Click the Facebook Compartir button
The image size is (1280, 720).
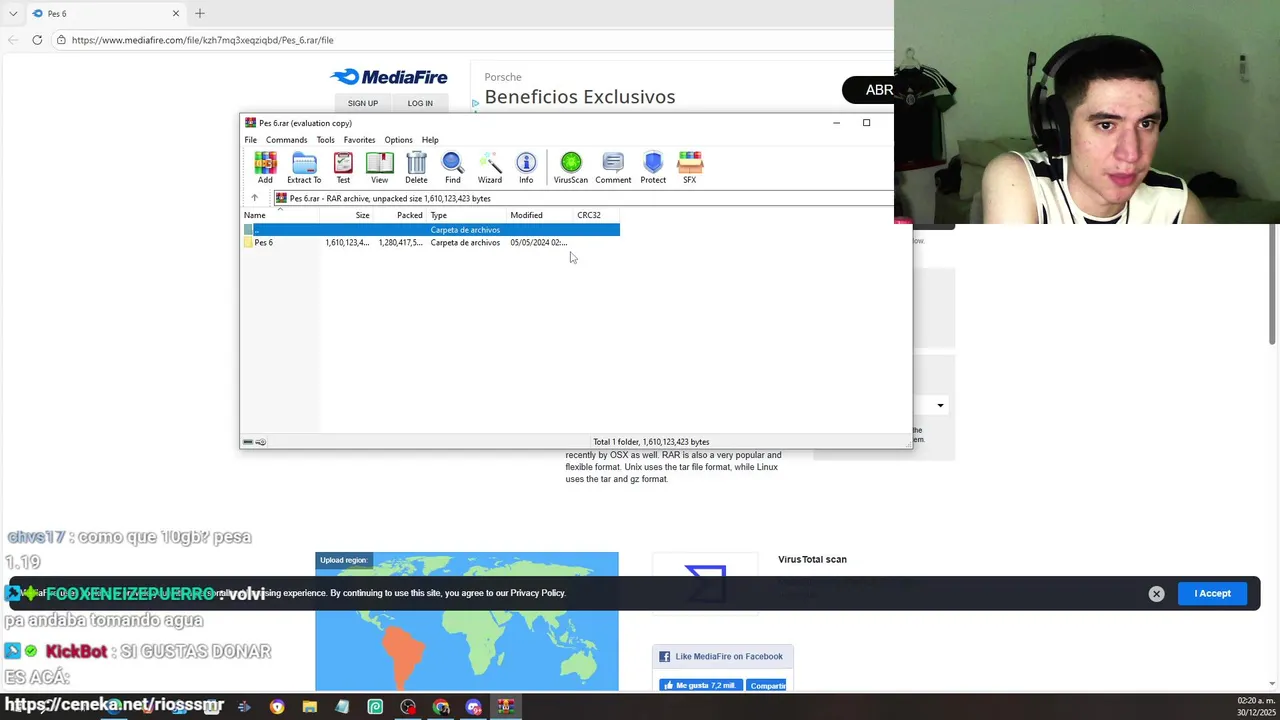766,685
